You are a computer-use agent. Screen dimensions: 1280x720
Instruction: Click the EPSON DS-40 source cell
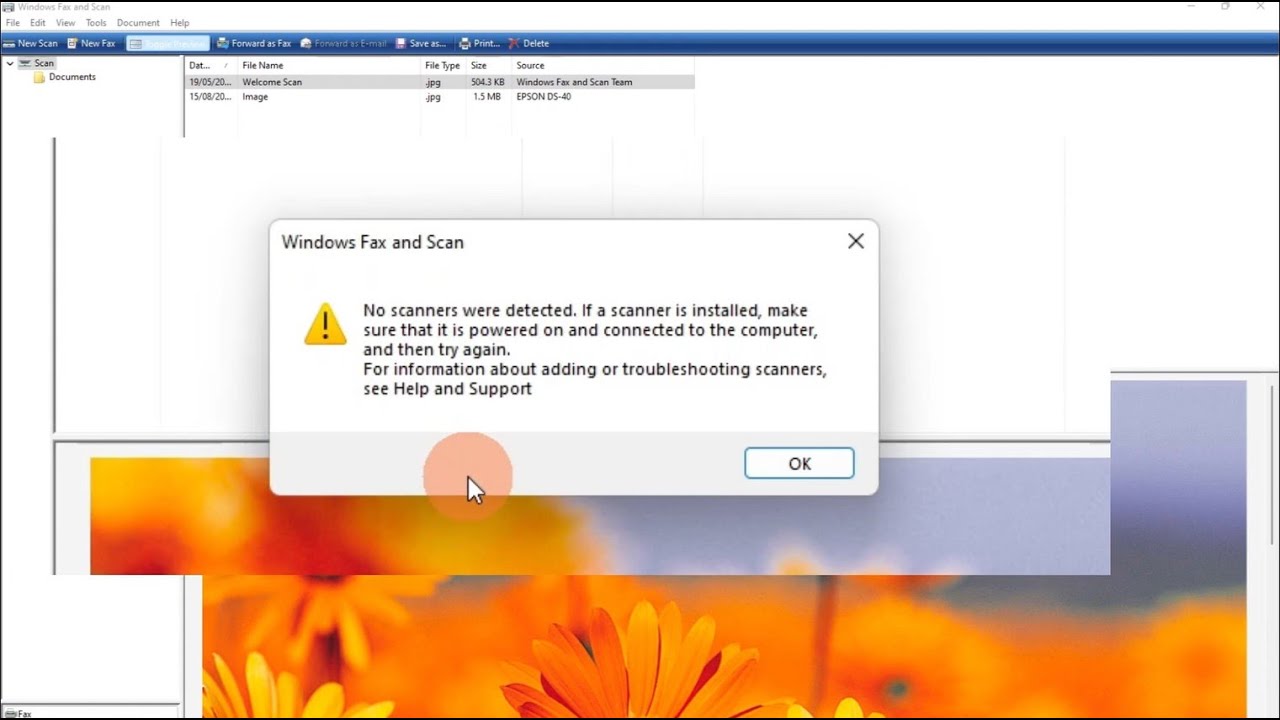click(544, 97)
